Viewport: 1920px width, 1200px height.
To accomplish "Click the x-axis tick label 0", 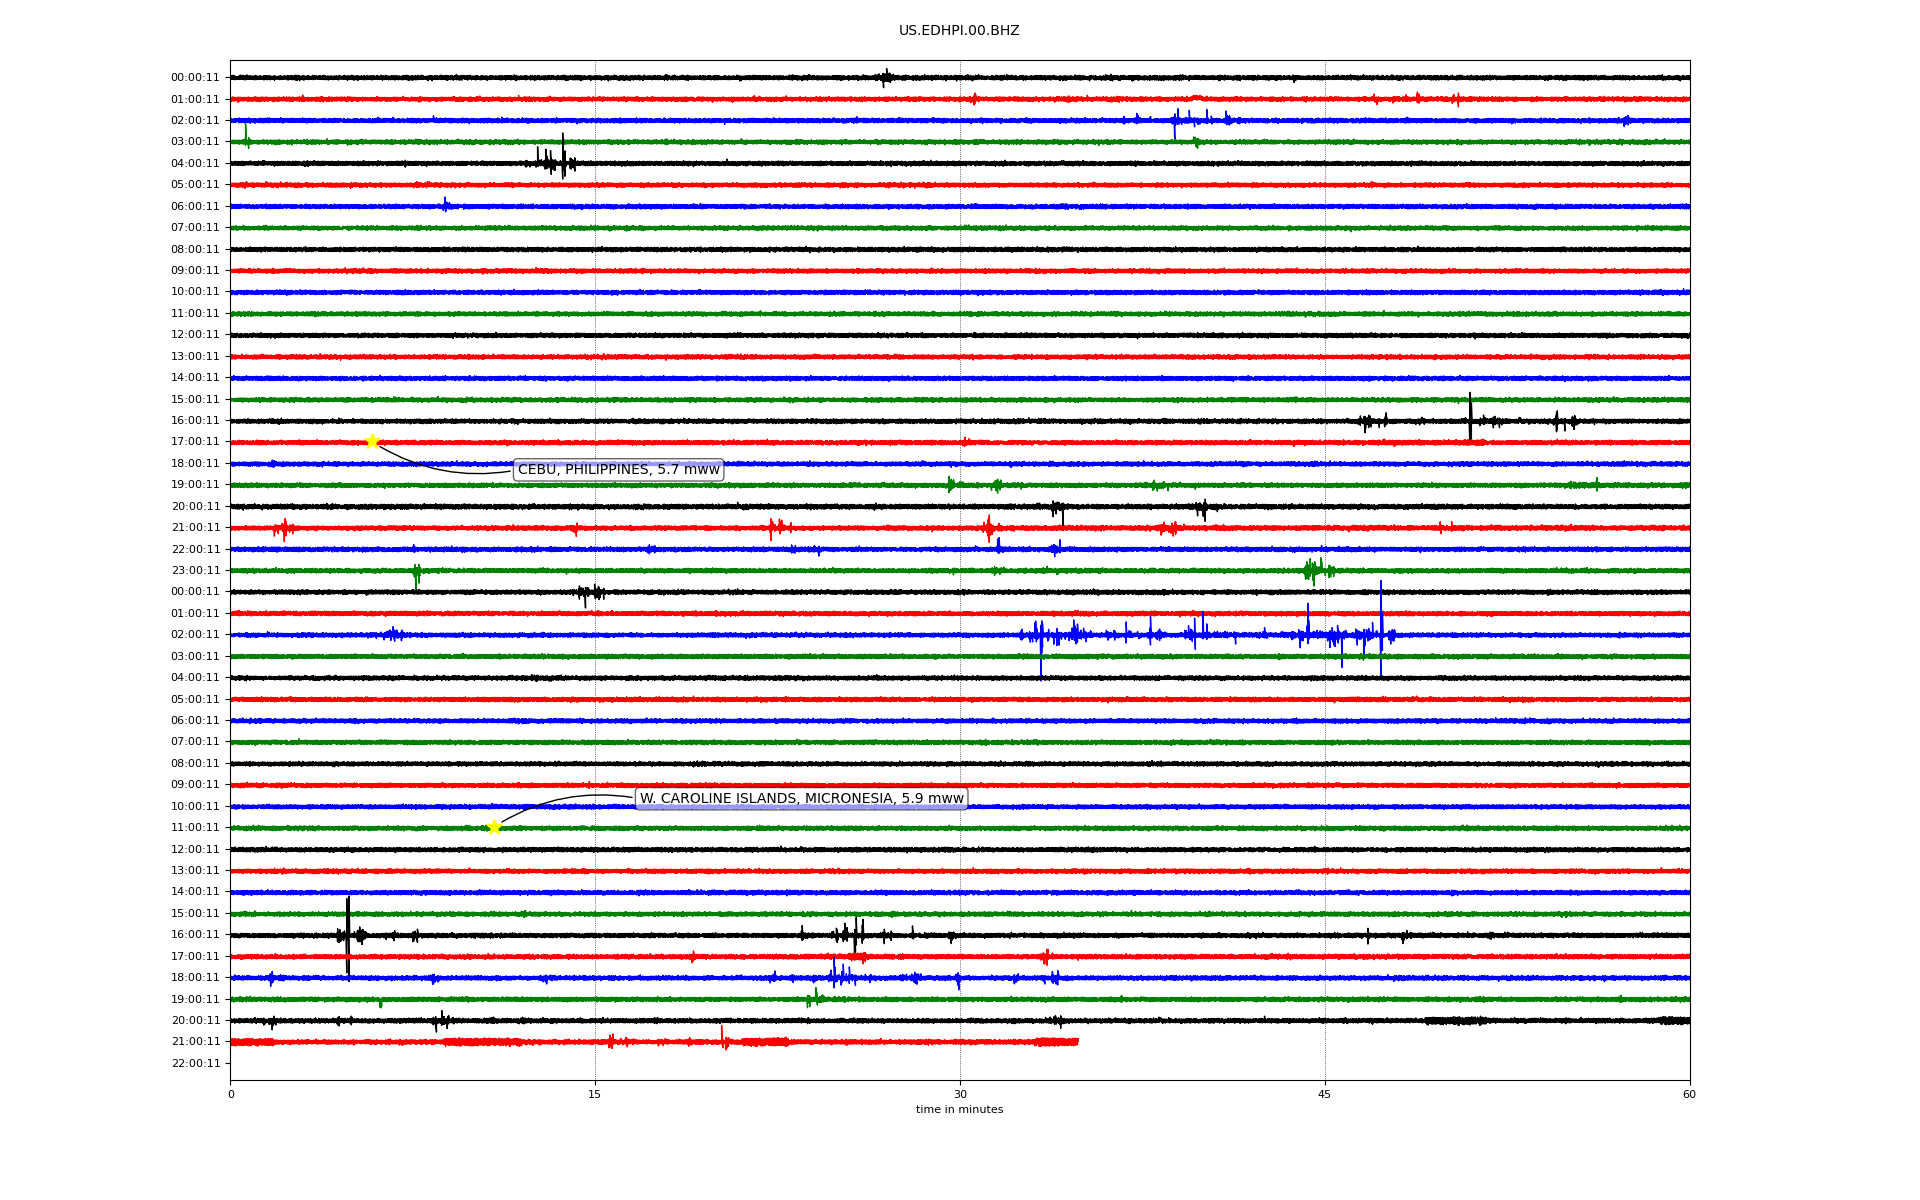I will (231, 1094).
